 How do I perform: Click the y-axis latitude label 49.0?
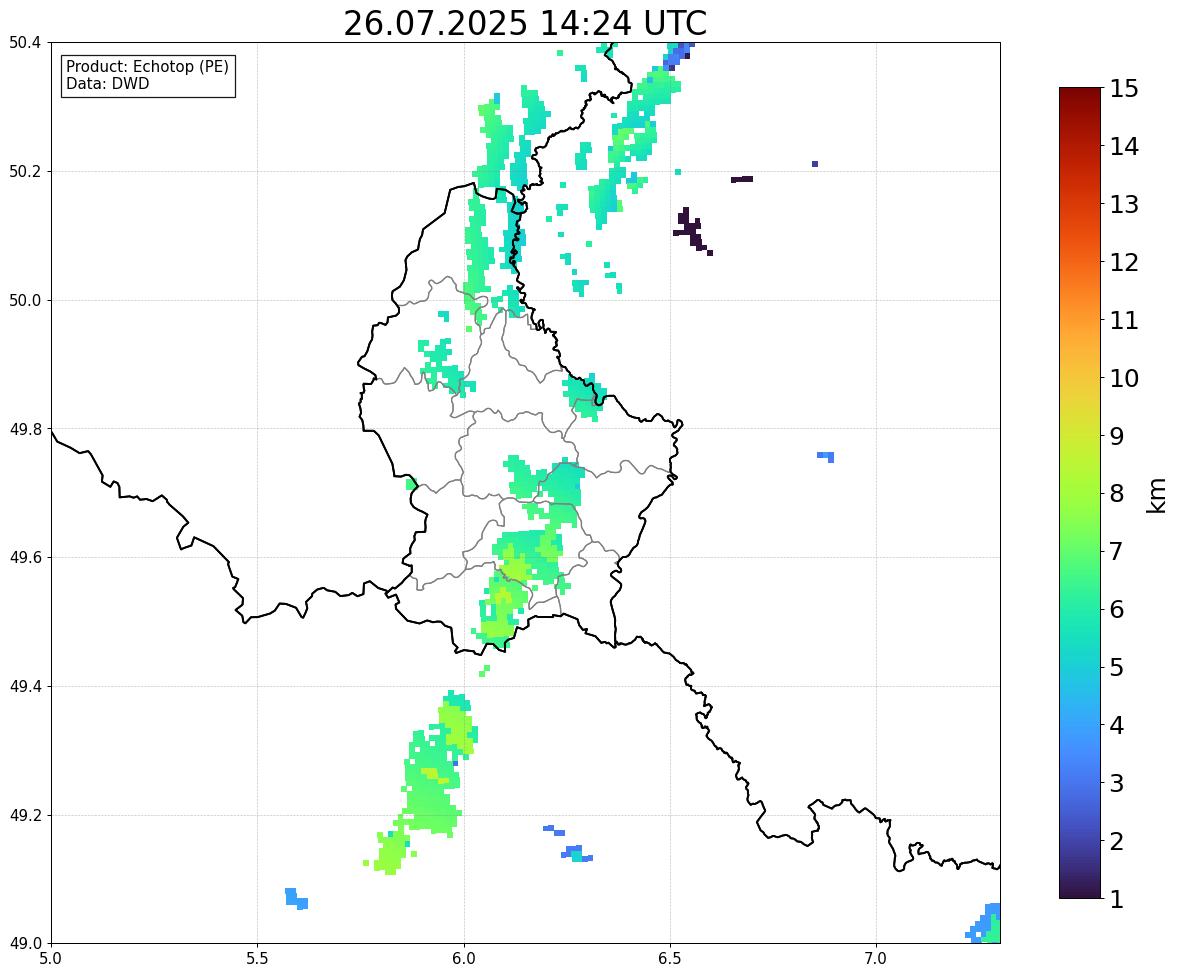pyautogui.click(x=25, y=944)
